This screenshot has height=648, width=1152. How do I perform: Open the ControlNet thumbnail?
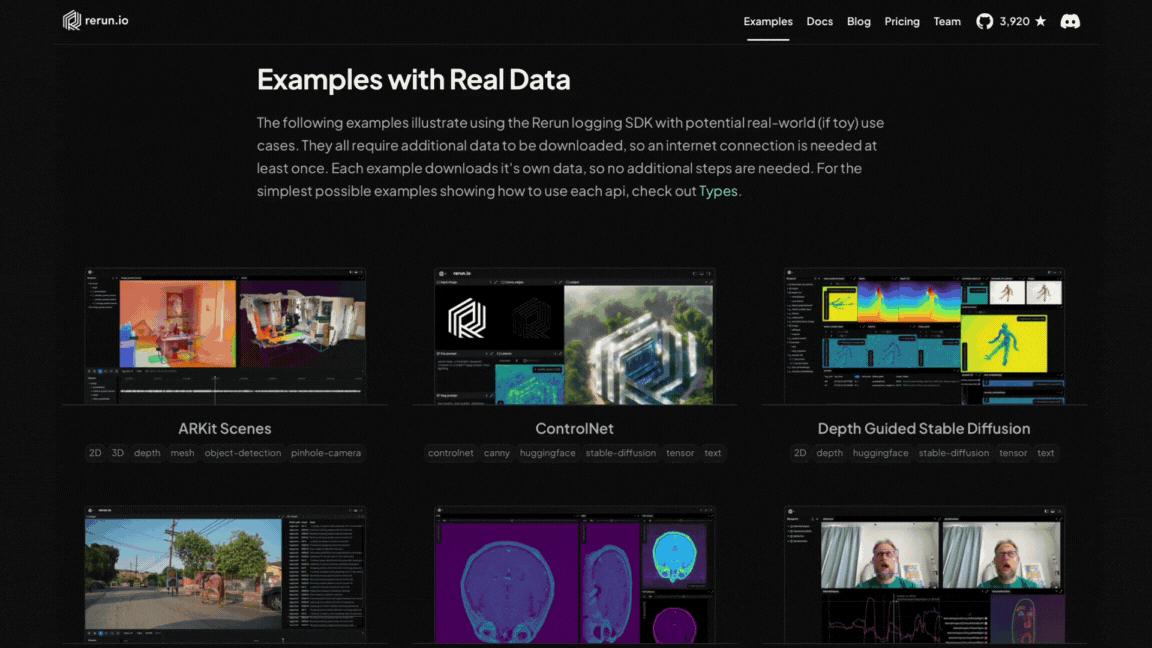click(x=575, y=336)
